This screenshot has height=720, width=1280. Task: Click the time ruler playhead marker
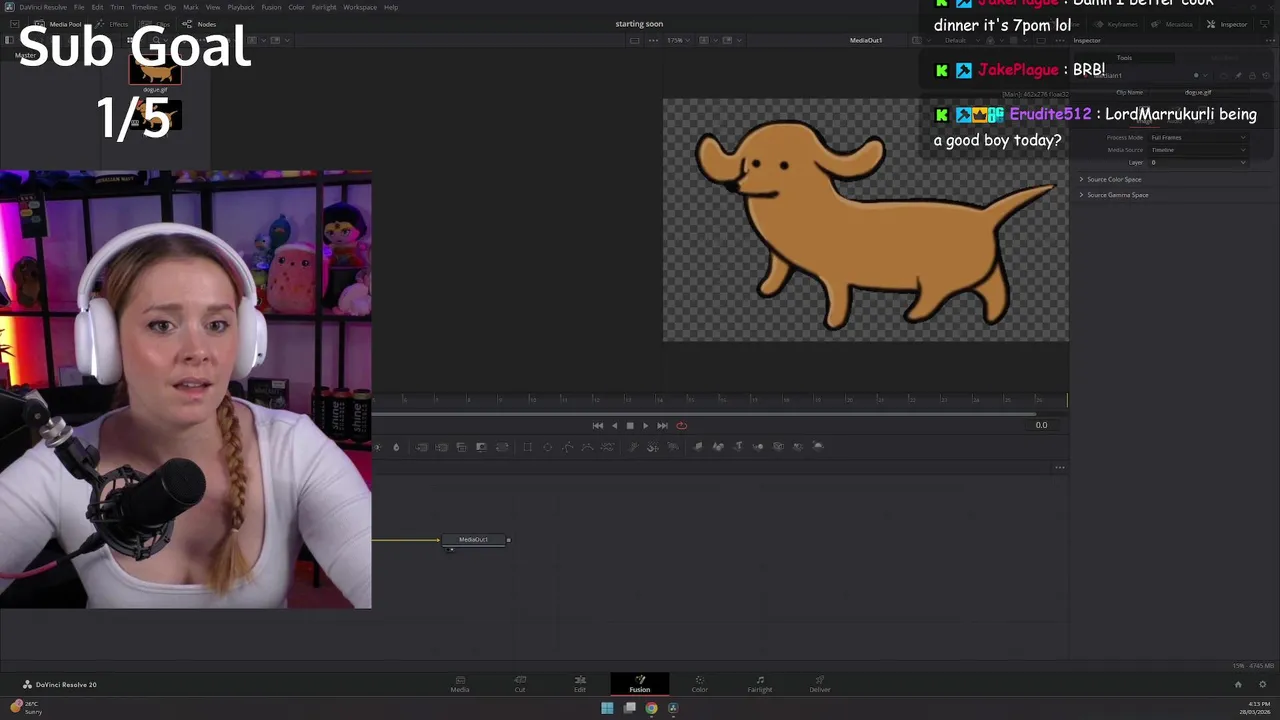tap(1067, 400)
